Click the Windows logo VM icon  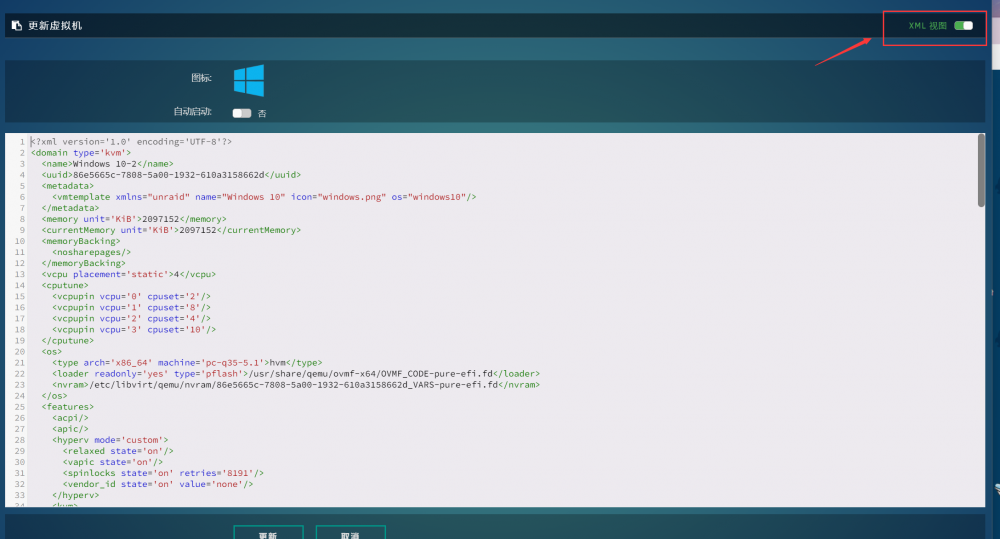[249, 80]
